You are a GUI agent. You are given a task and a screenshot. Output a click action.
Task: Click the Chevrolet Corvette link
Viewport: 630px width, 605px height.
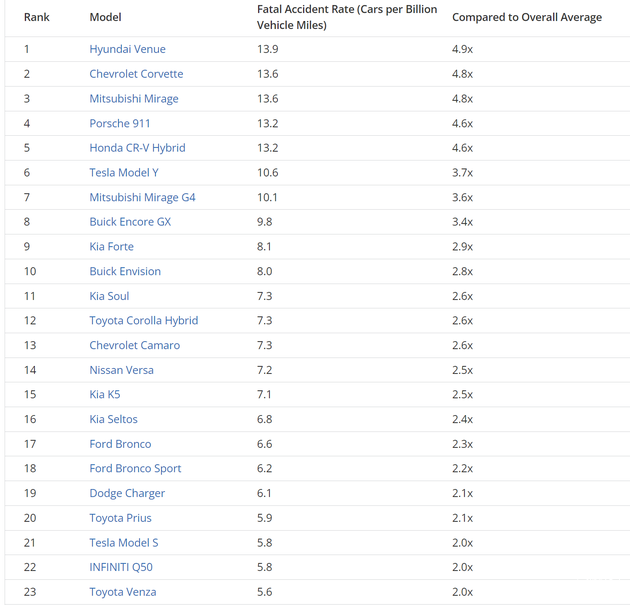click(x=136, y=74)
